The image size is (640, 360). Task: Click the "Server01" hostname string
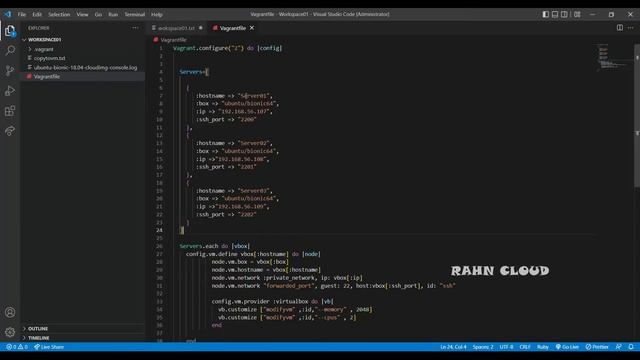click(x=253, y=96)
